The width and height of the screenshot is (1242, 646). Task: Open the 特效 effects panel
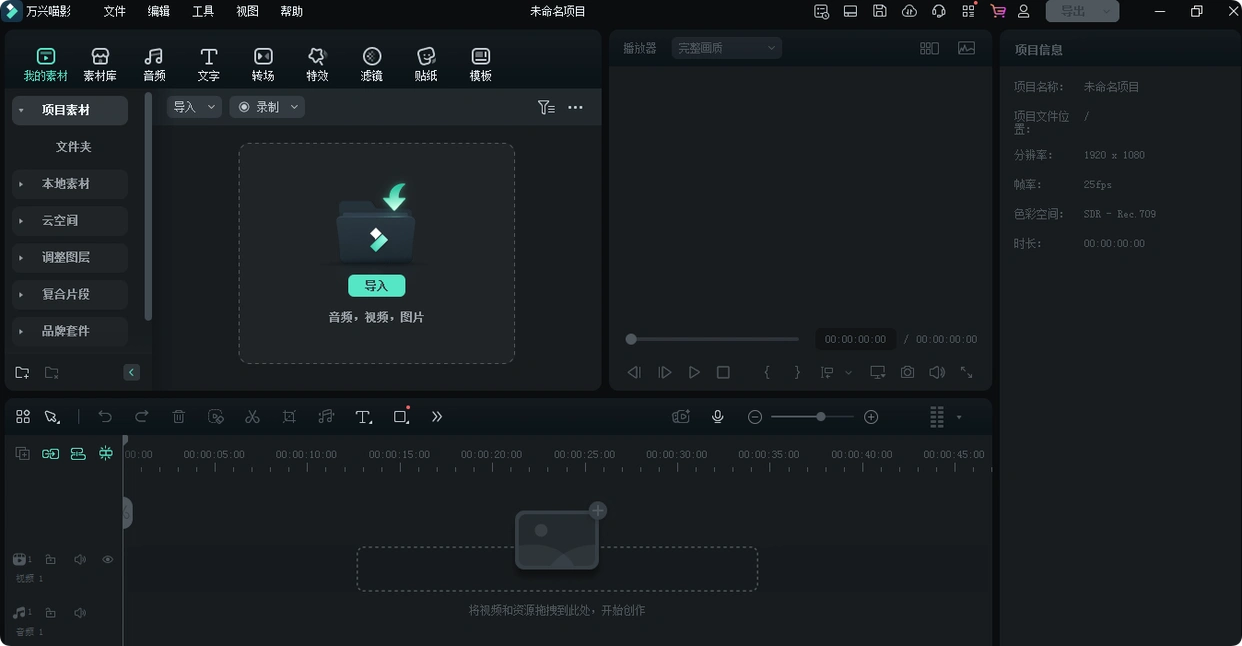pos(317,64)
